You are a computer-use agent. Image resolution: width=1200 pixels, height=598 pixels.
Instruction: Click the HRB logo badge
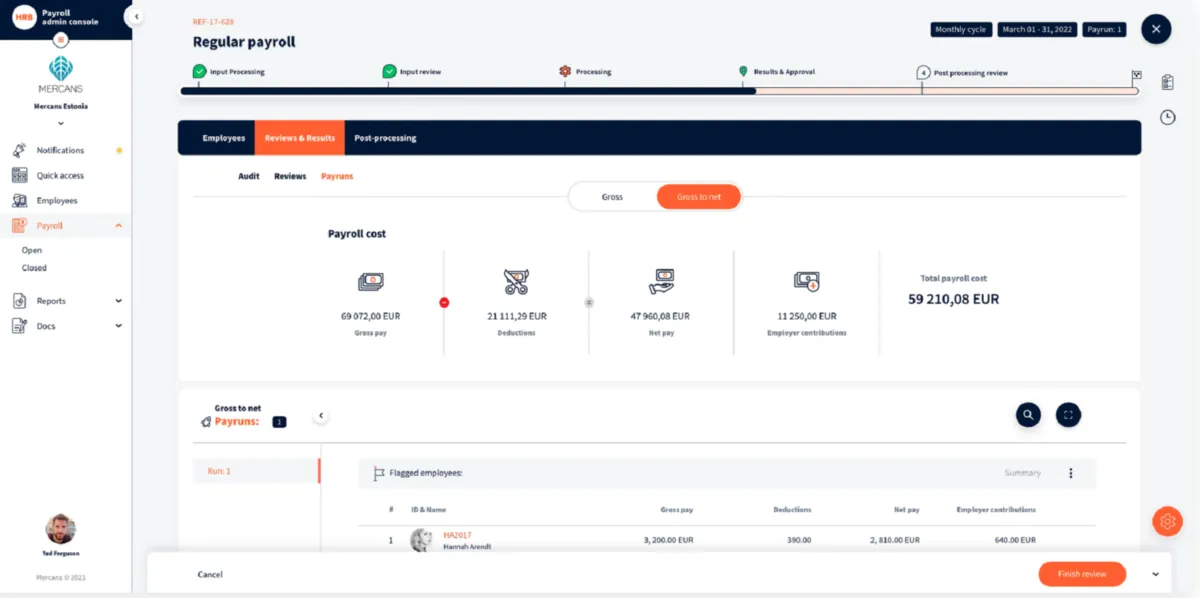pyautogui.click(x=24, y=16)
